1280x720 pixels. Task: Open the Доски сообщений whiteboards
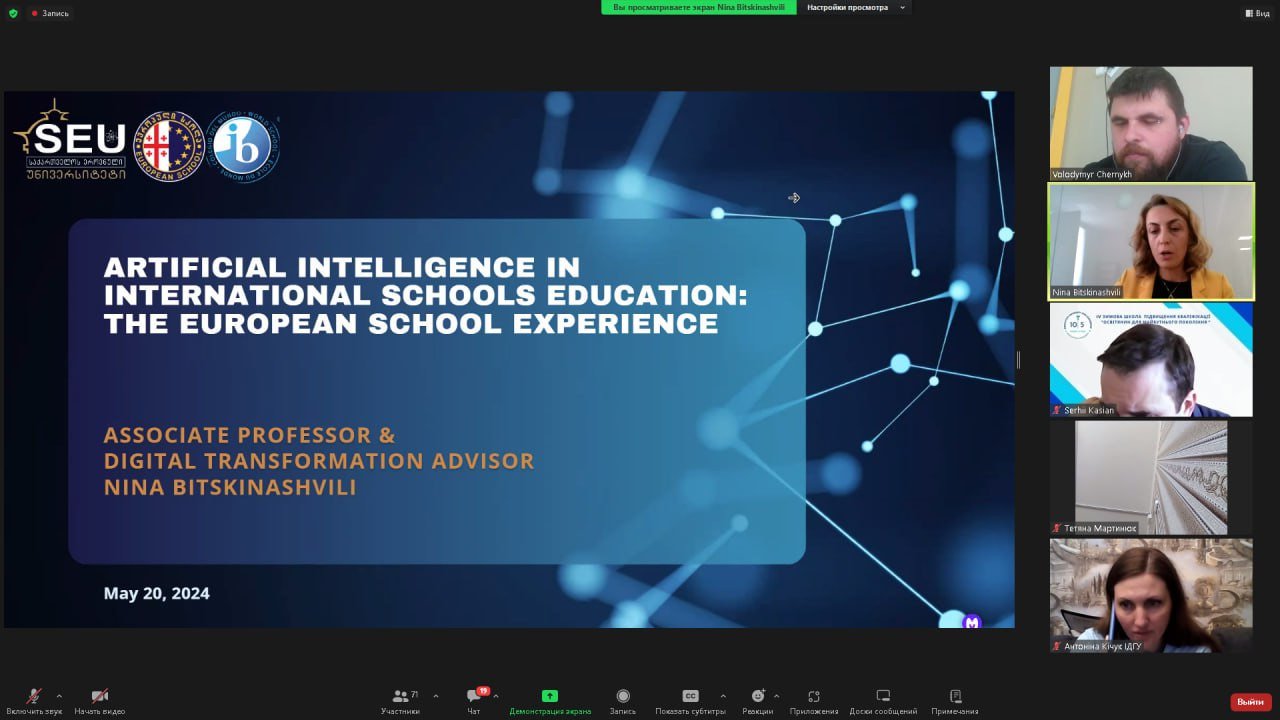tap(883, 701)
